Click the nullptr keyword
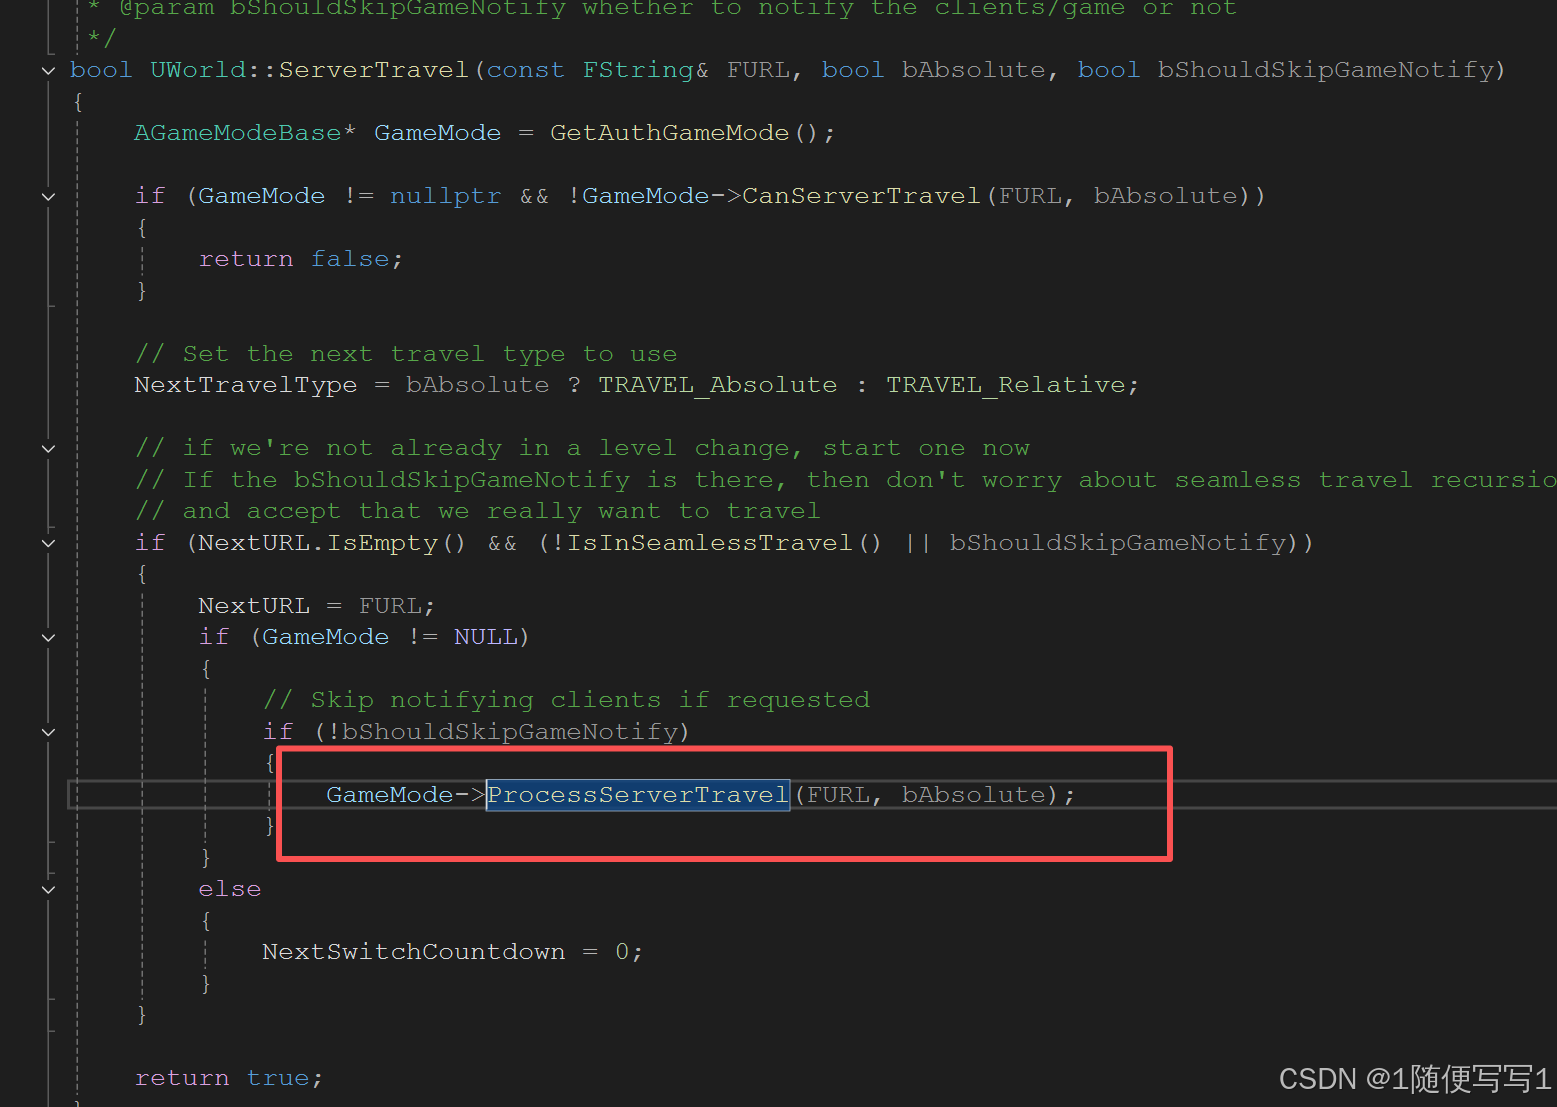Image resolution: width=1557 pixels, height=1107 pixels. pyautogui.click(x=445, y=196)
